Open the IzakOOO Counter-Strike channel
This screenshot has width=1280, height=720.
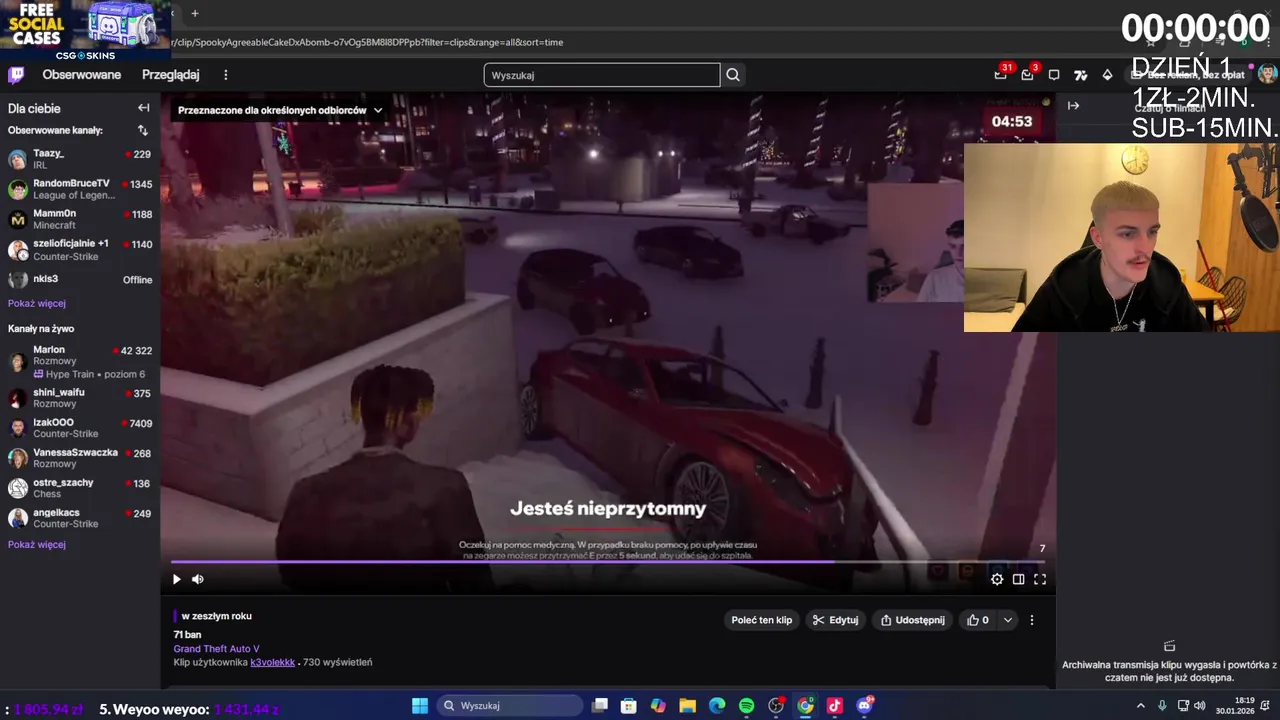click(80, 428)
